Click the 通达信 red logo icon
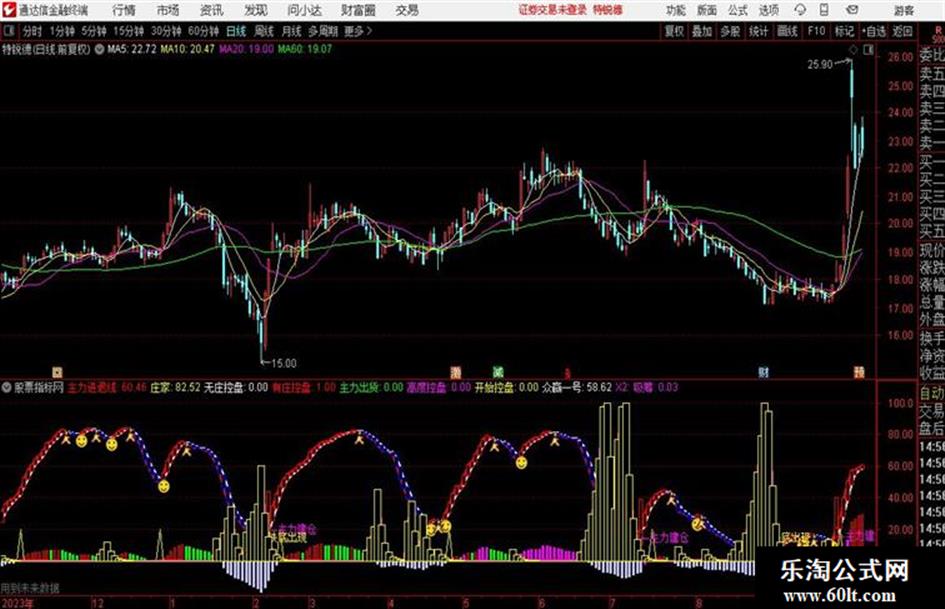 [x=8, y=10]
